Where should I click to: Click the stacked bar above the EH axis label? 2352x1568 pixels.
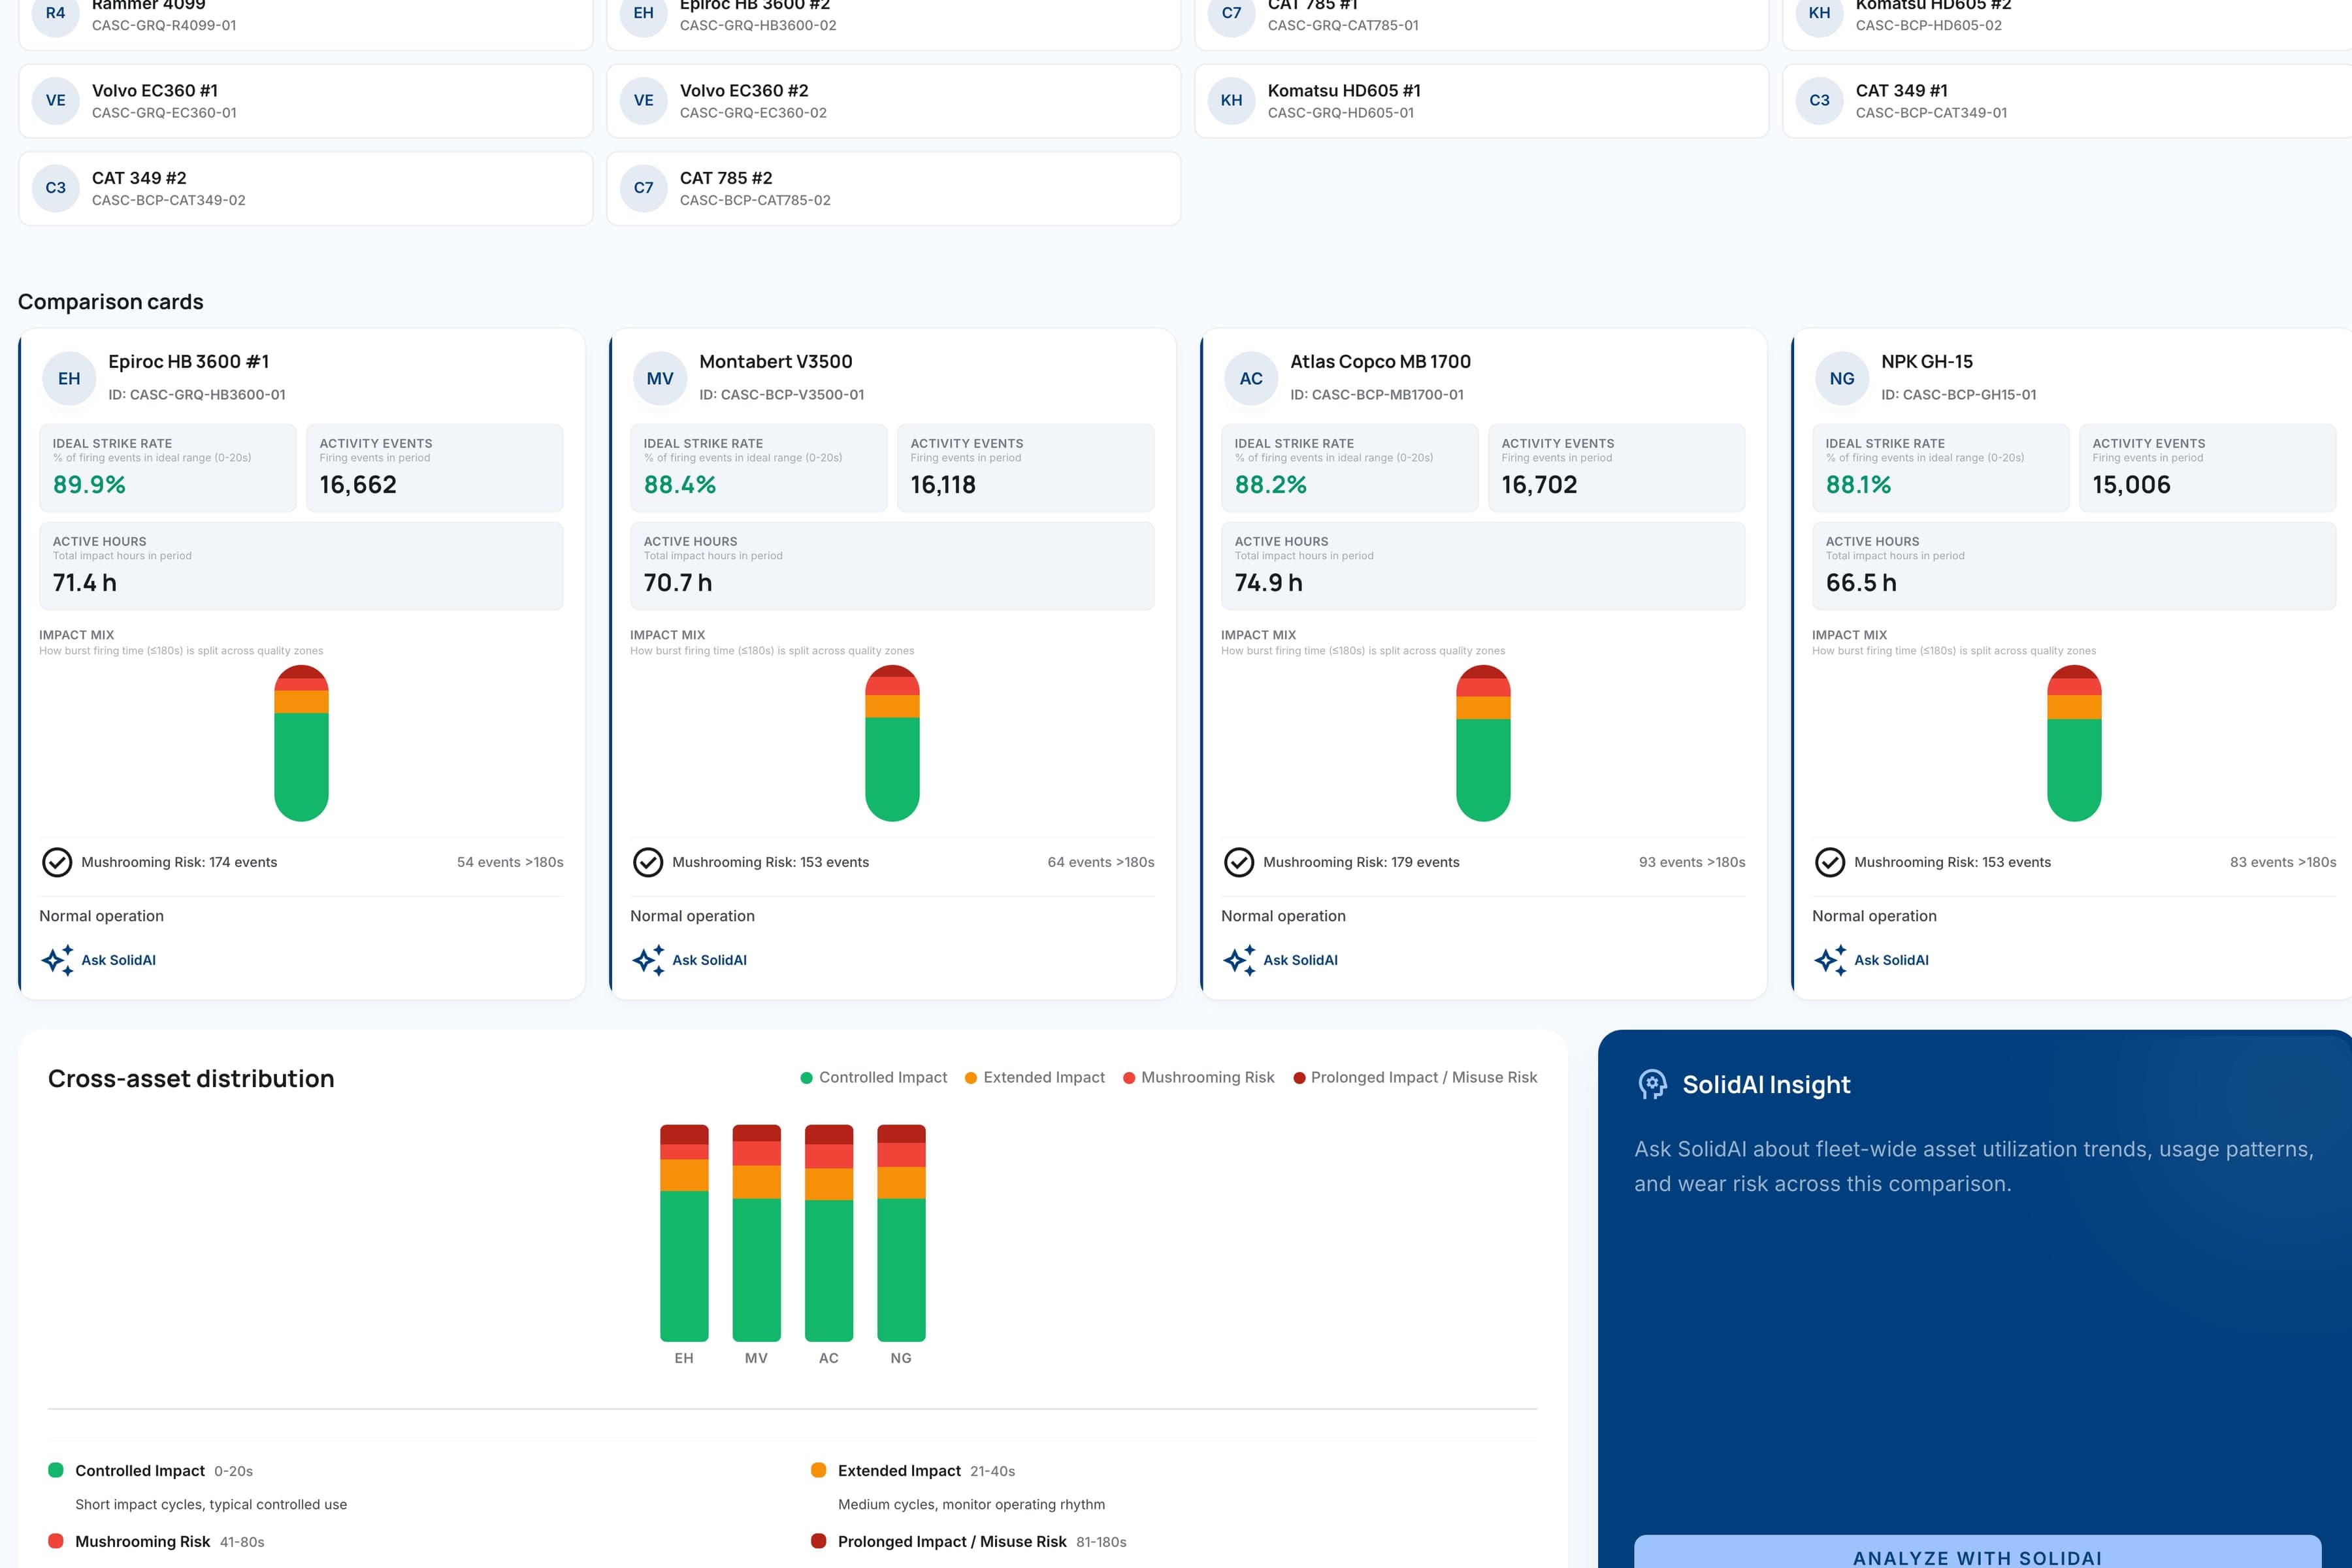coord(684,1233)
